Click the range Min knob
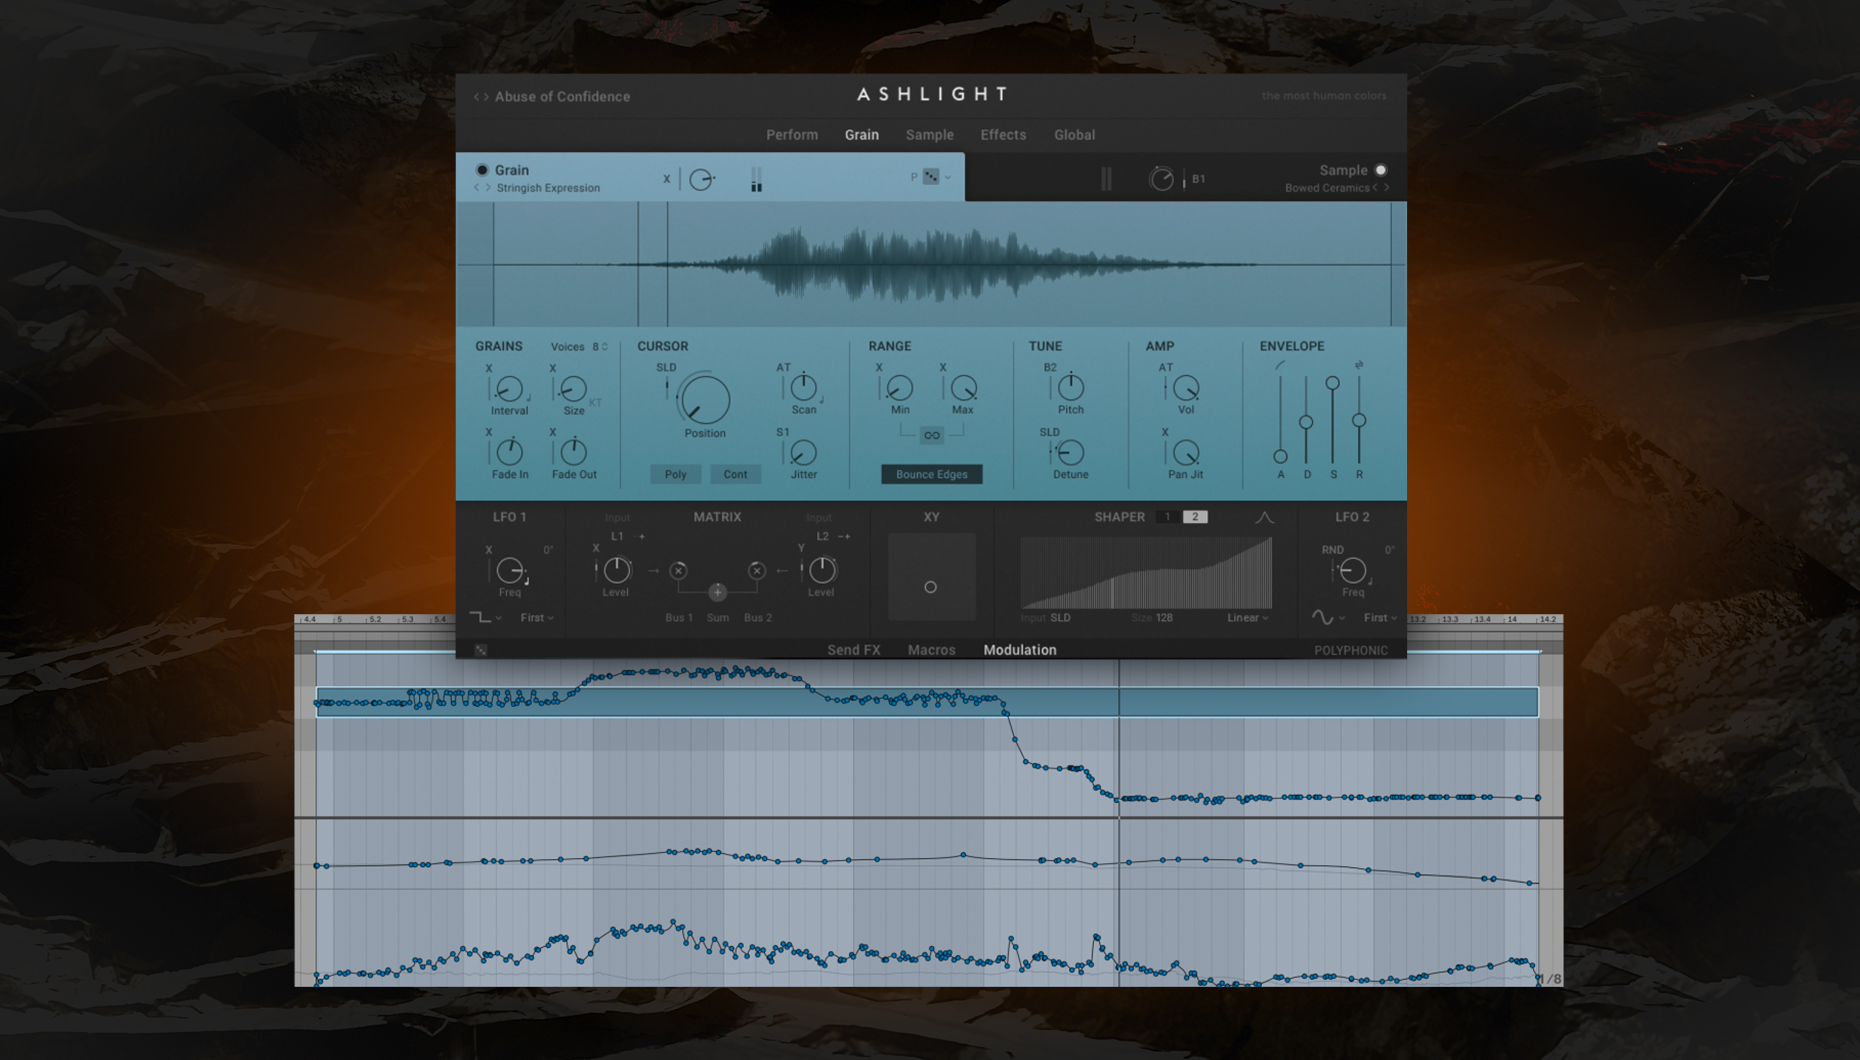Image resolution: width=1860 pixels, height=1060 pixels. (x=899, y=387)
